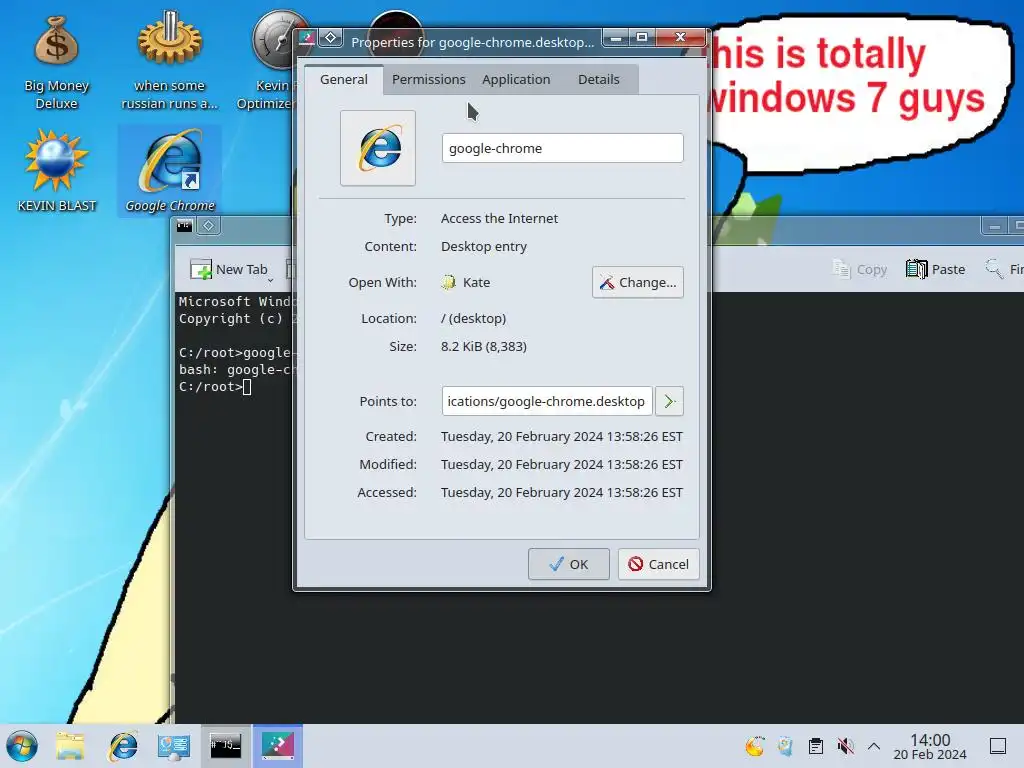Click the blue tray icon beside the flame
The height and width of the screenshot is (768, 1024).
[785, 746]
